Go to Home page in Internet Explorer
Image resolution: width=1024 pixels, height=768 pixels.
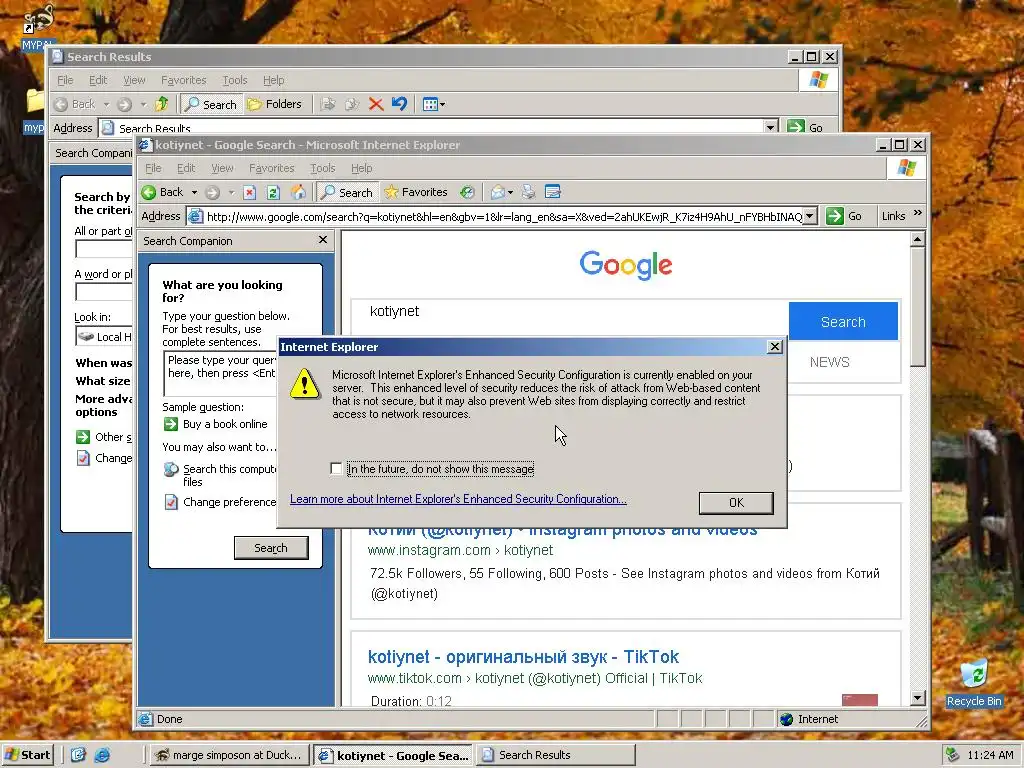point(298,192)
